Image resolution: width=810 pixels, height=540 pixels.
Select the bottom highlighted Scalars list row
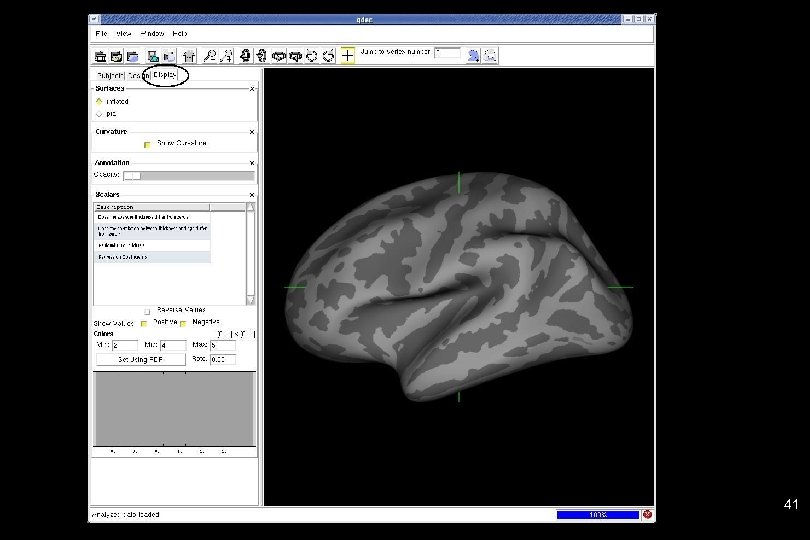coord(152,257)
